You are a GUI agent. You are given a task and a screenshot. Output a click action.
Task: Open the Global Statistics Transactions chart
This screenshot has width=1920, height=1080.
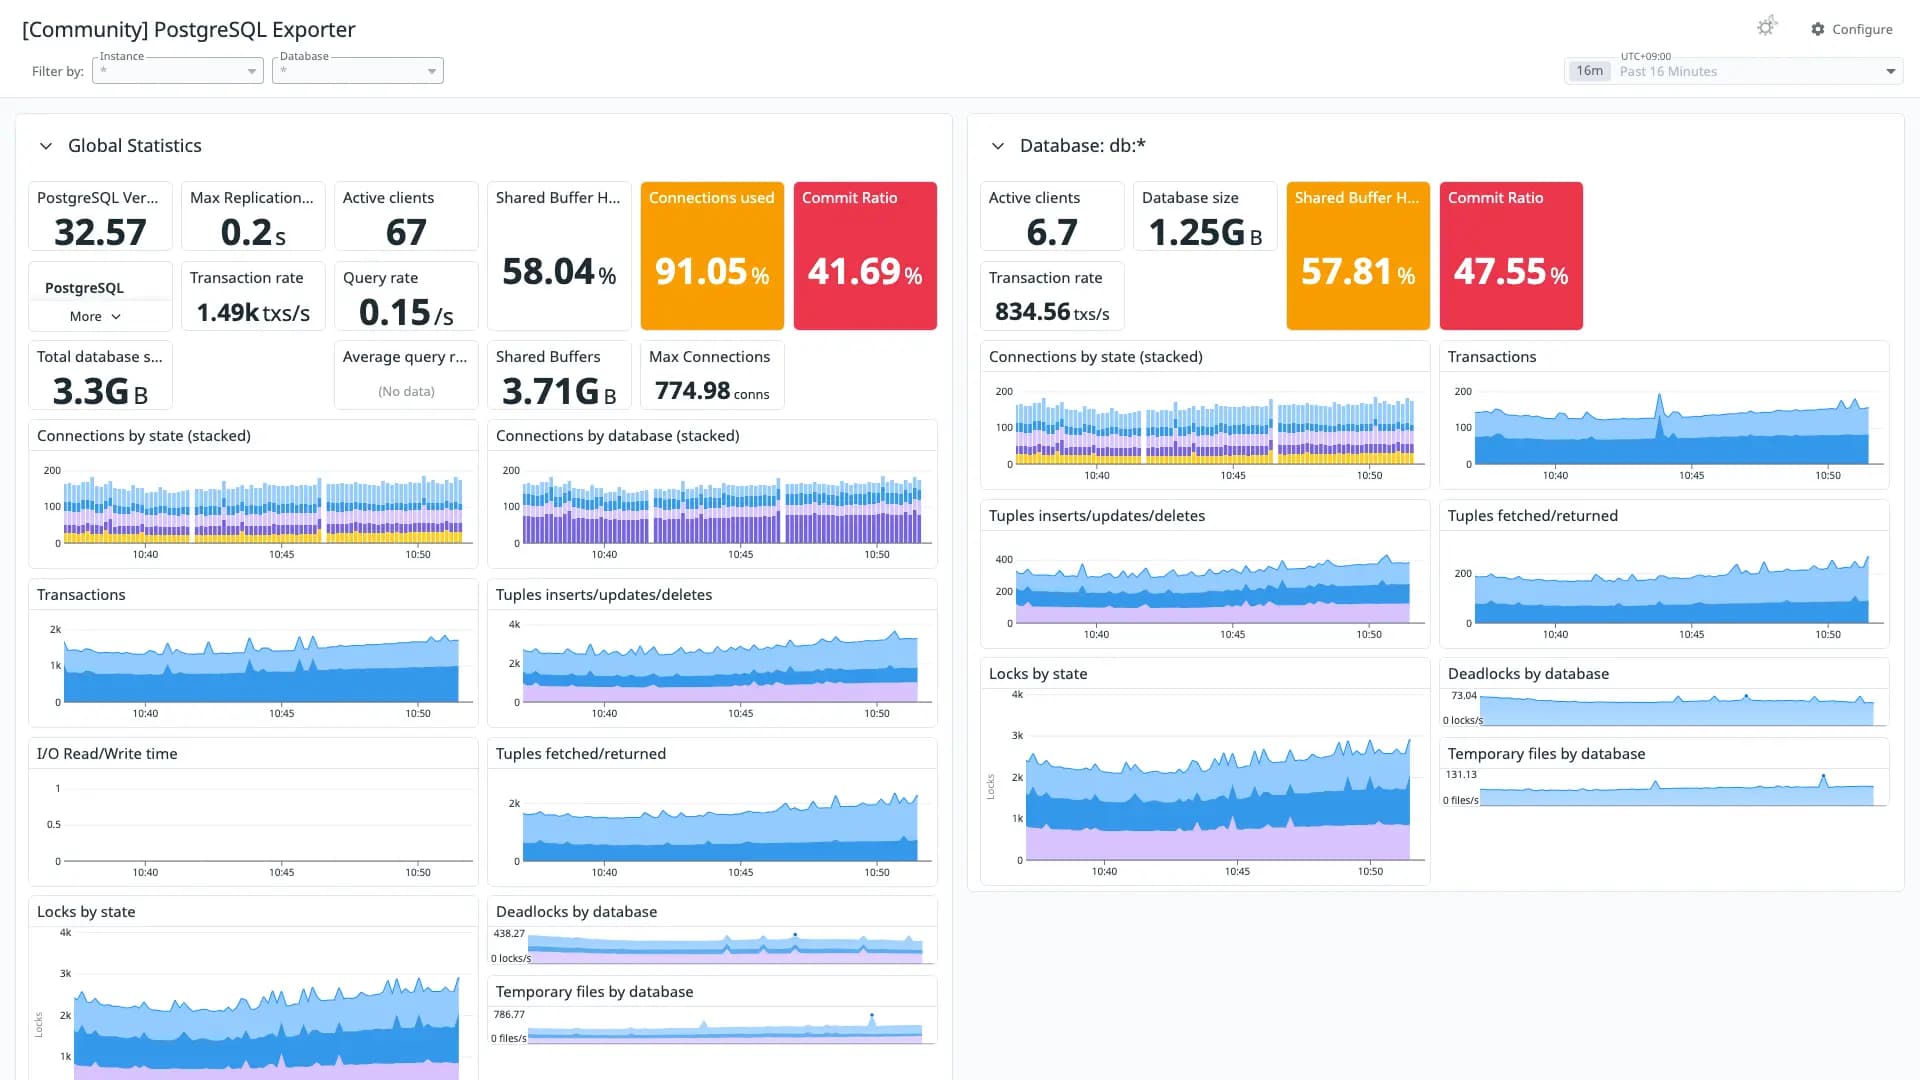253,653
